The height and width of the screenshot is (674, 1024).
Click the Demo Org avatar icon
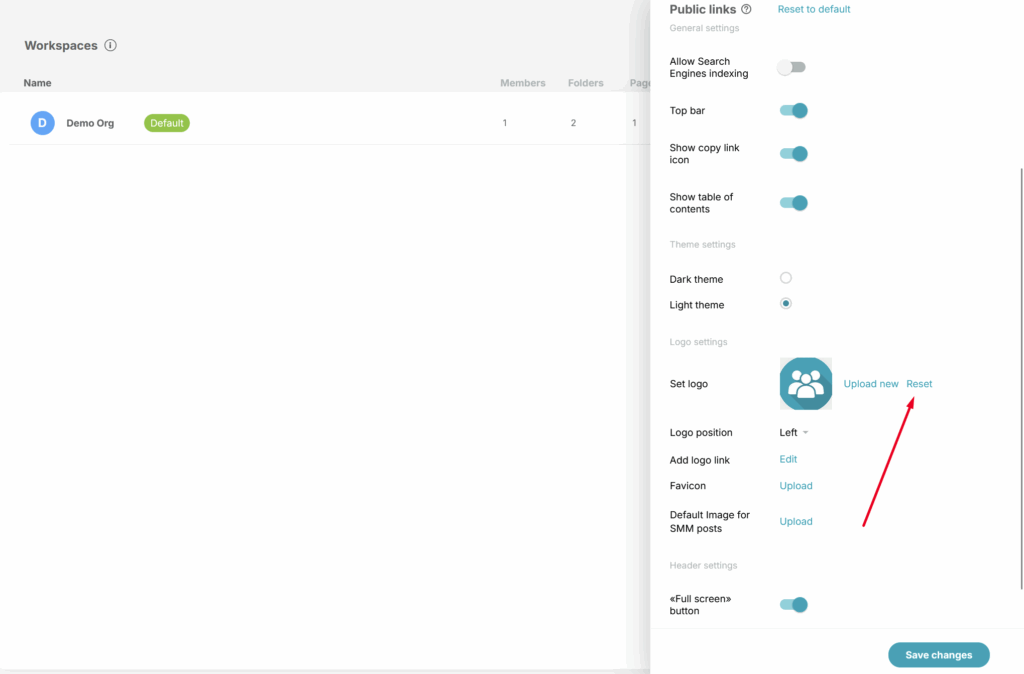(x=42, y=123)
